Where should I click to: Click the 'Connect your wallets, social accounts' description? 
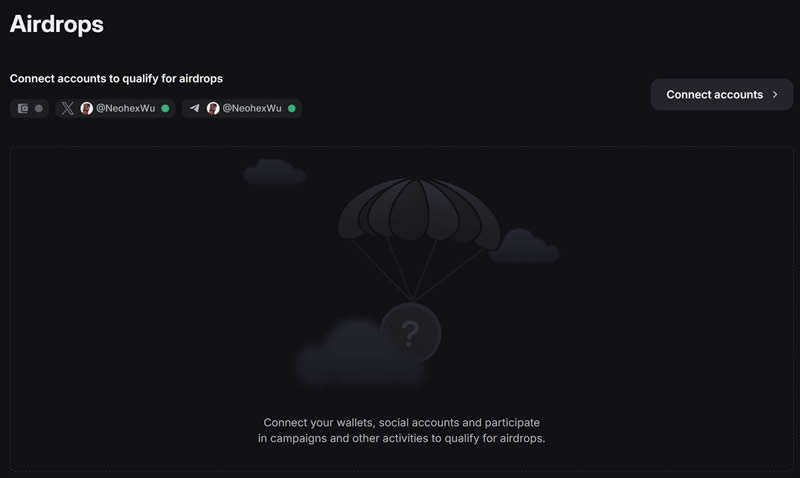(402, 430)
